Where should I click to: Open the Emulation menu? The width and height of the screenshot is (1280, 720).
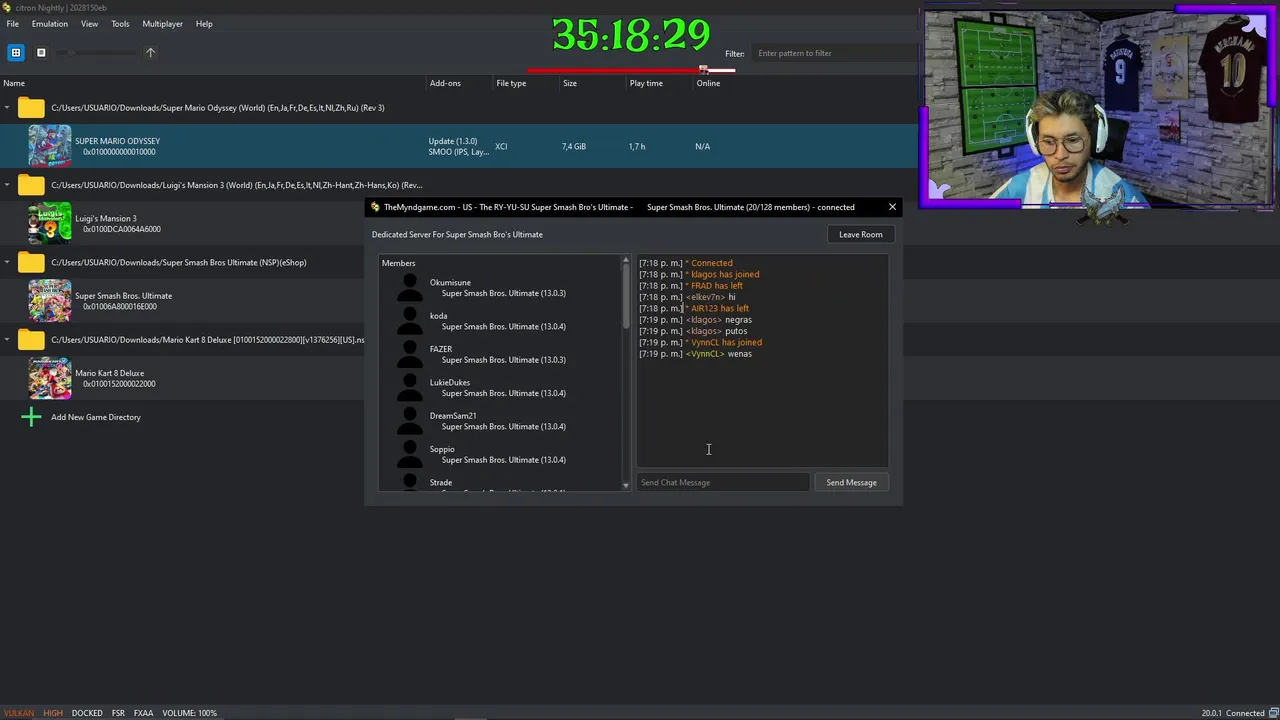50,24
